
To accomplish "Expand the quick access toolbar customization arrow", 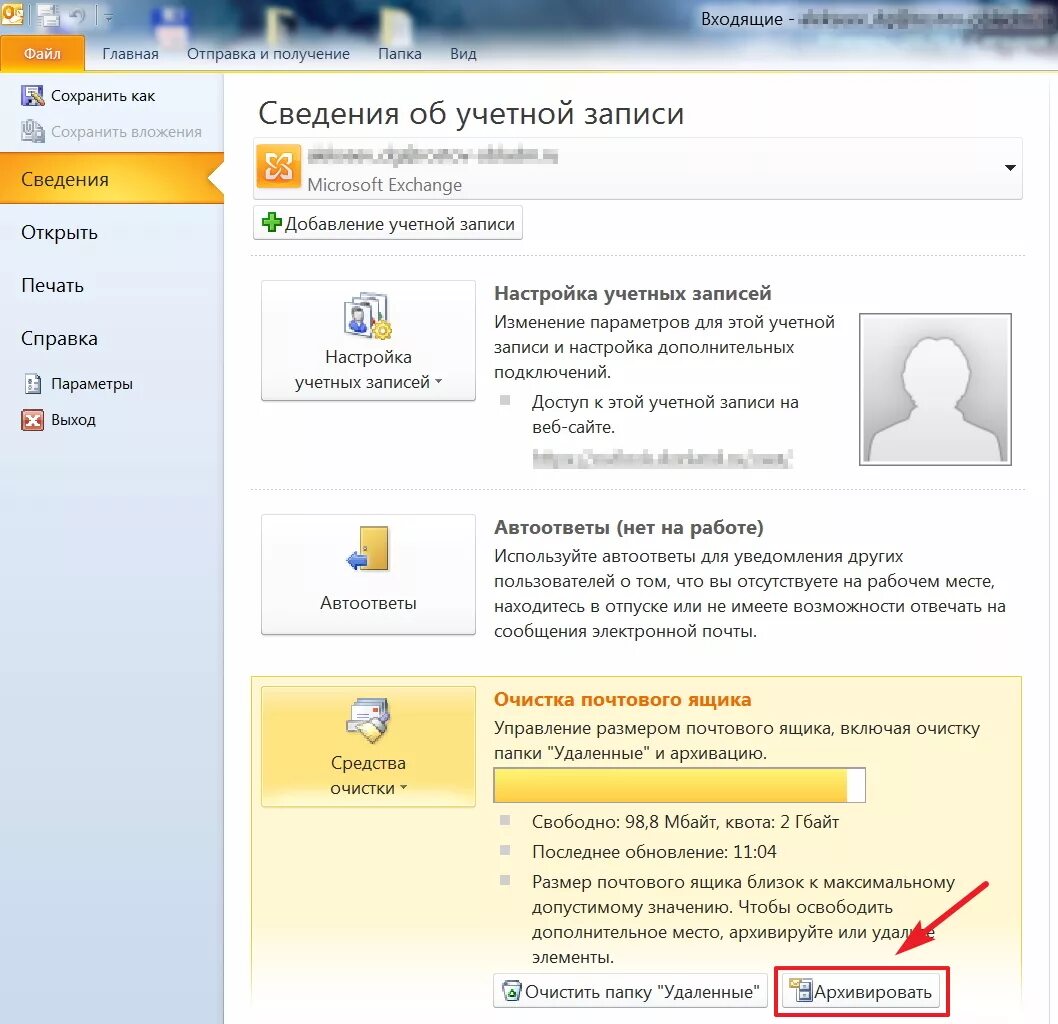I will coord(108,17).
